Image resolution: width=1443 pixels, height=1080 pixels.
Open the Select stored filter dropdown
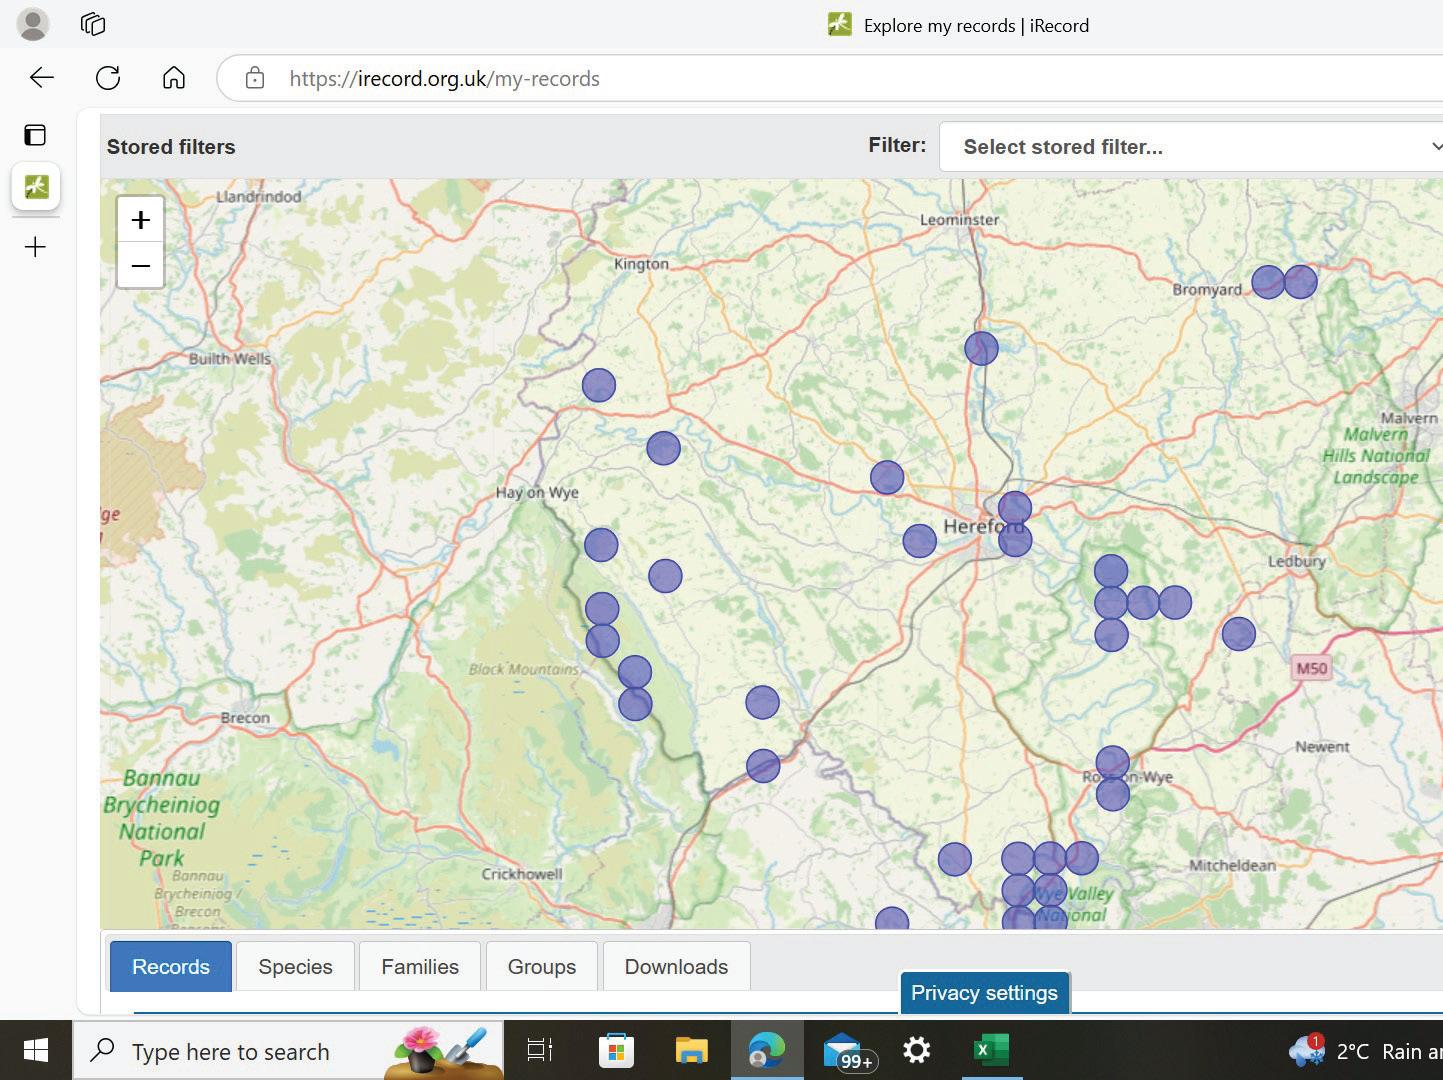1191,147
